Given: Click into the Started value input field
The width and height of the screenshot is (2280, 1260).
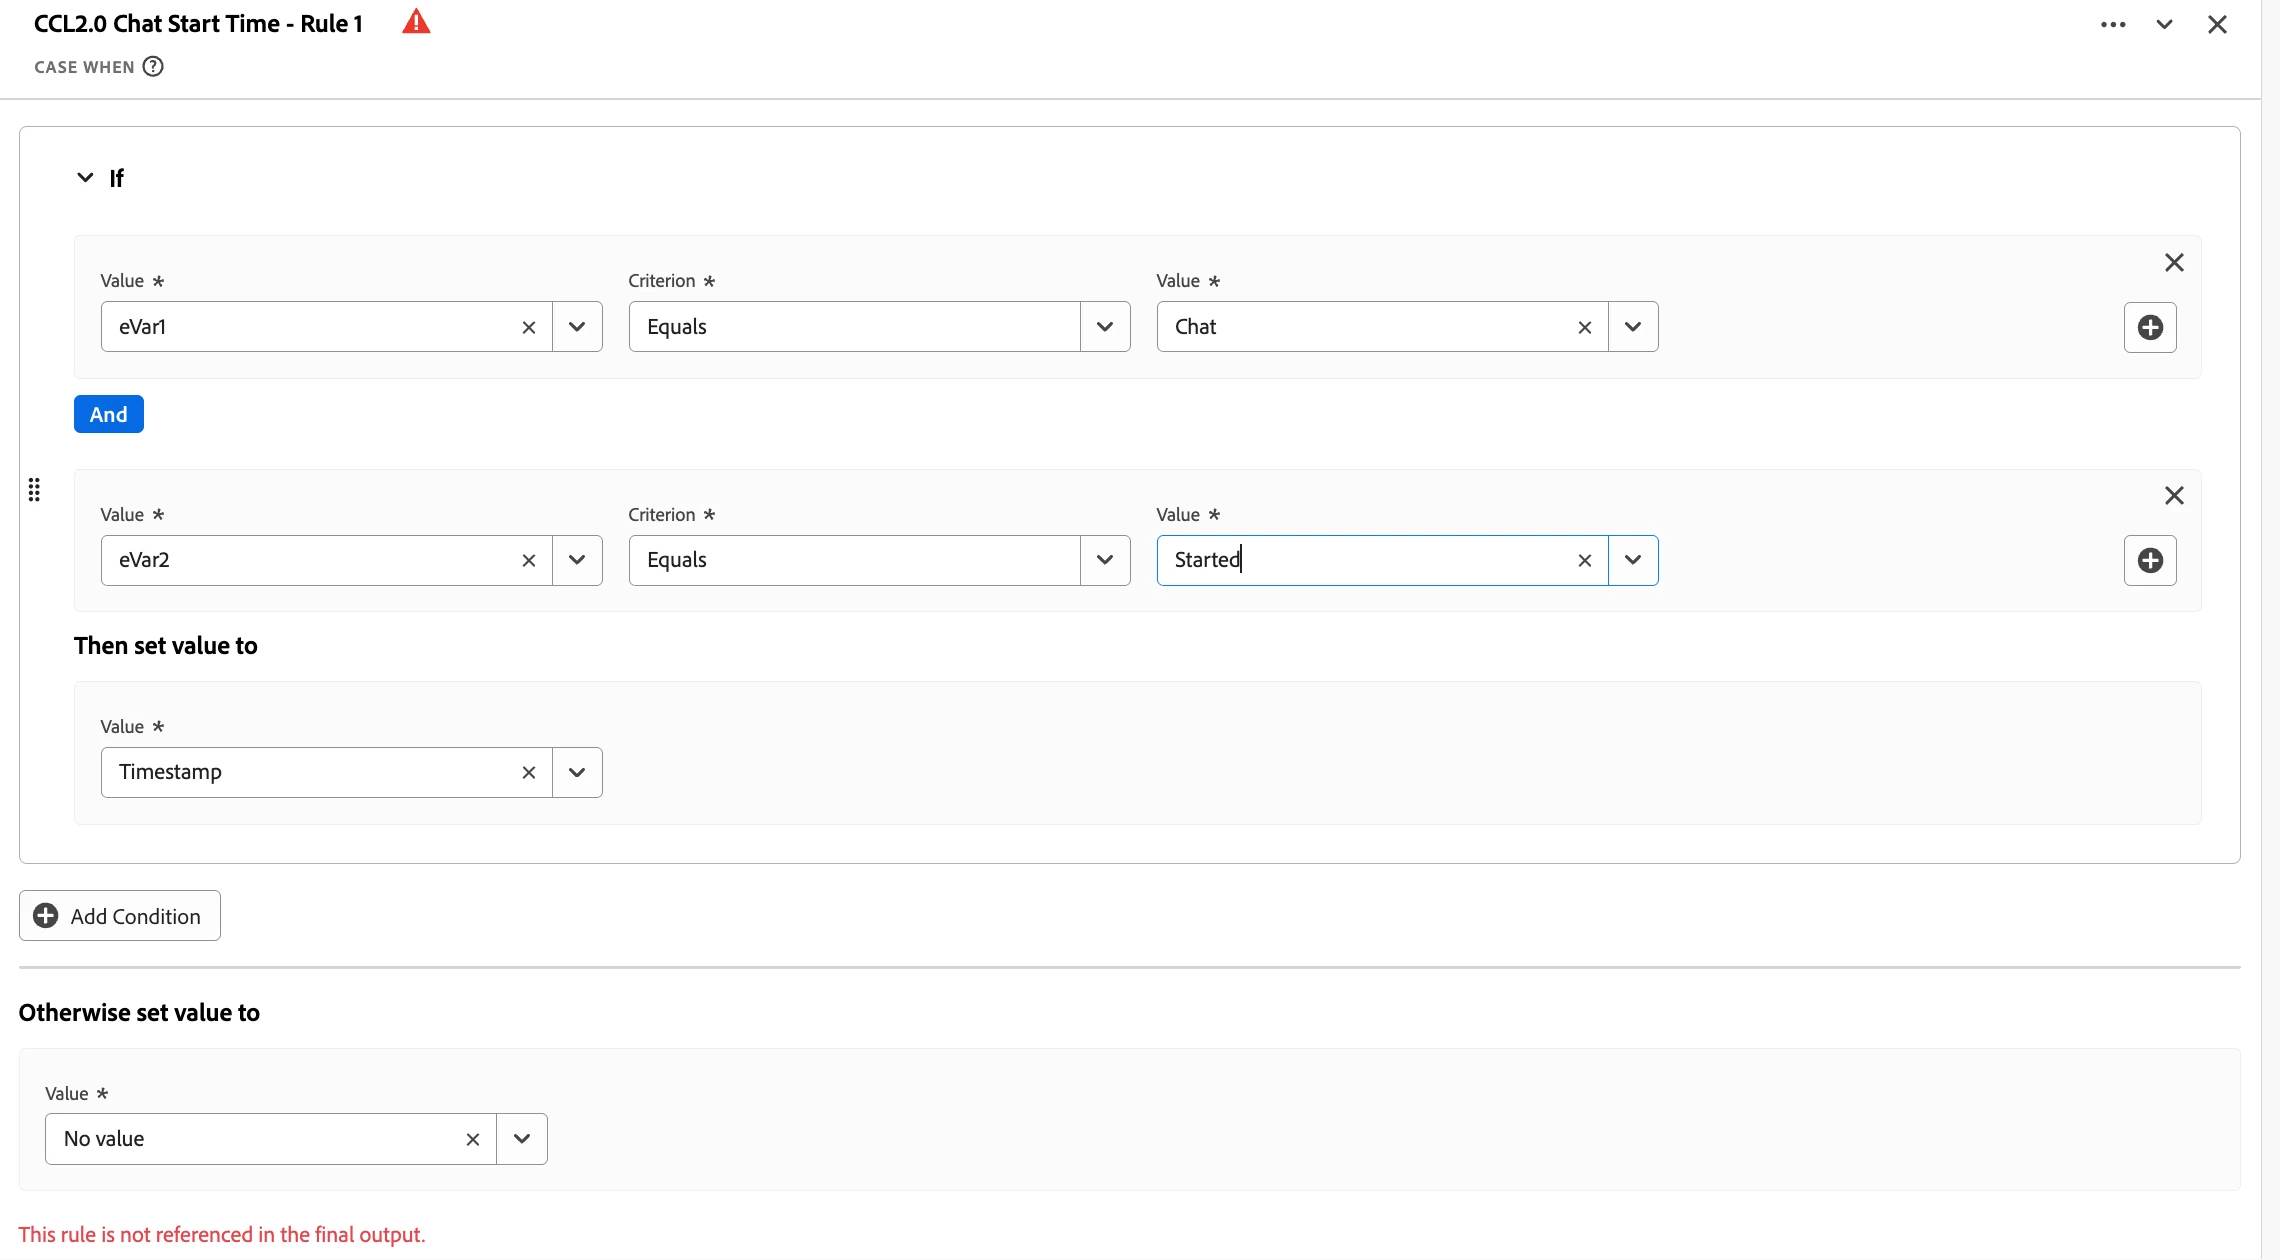Looking at the screenshot, I should point(1360,560).
